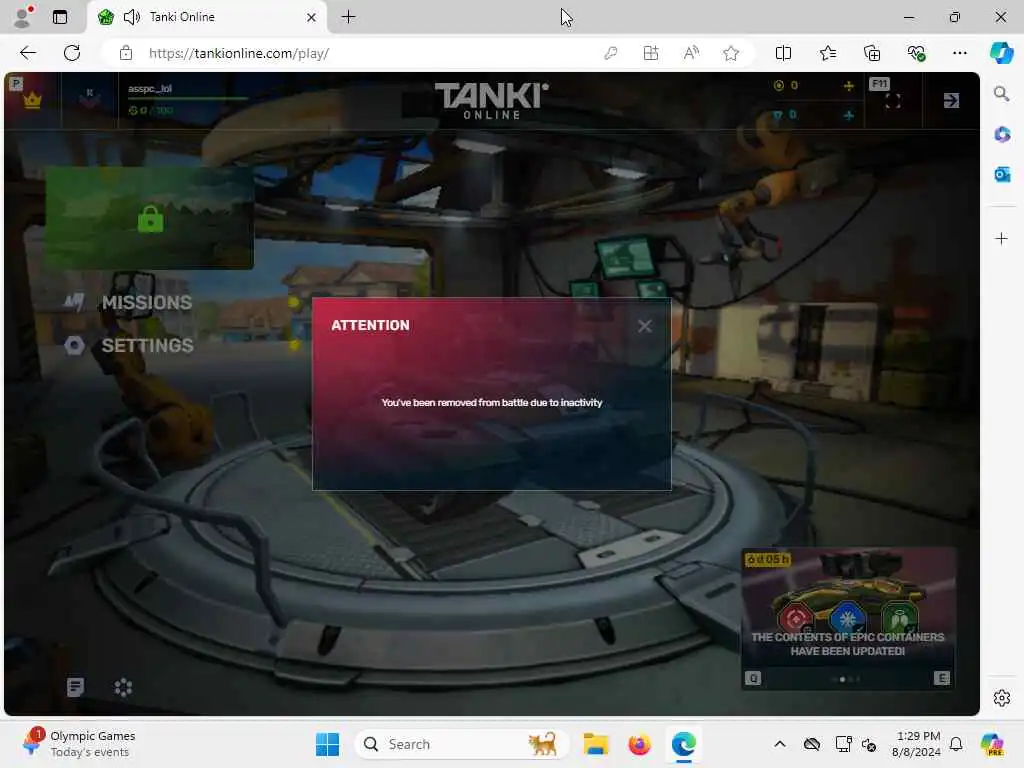This screenshot has height=768, width=1024.
Task: Open Olympic Games widget
Action: point(78,744)
